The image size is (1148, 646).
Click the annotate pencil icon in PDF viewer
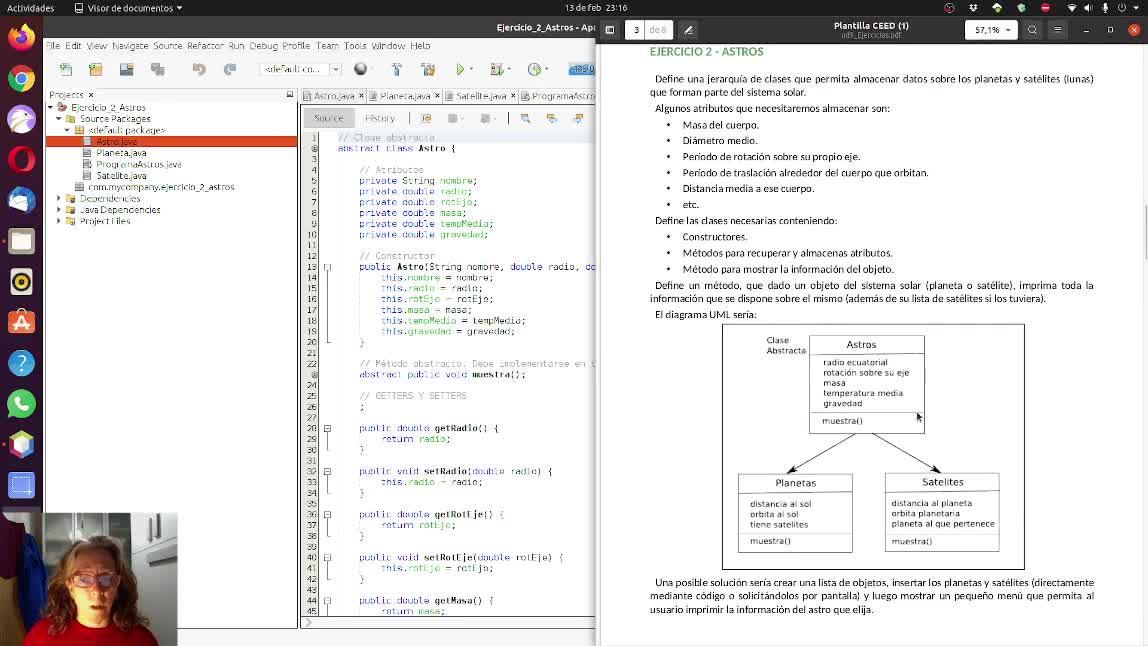[688, 30]
